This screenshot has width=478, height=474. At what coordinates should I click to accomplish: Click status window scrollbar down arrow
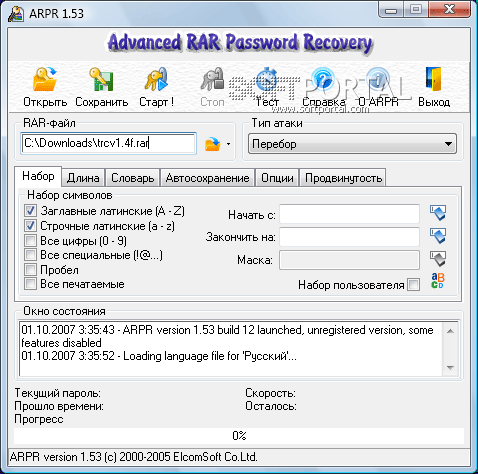(450, 367)
